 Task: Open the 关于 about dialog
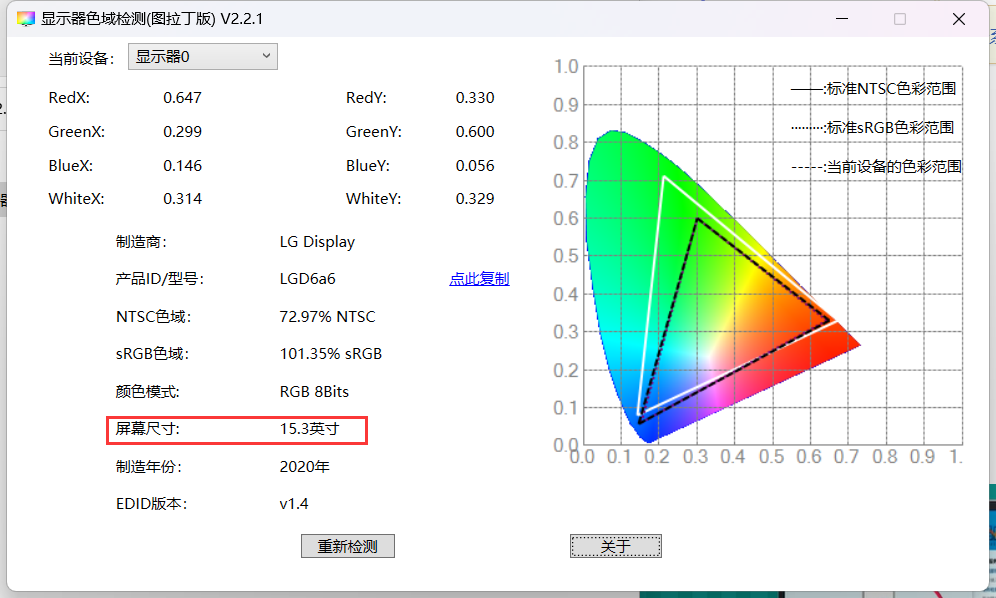tap(615, 546)
